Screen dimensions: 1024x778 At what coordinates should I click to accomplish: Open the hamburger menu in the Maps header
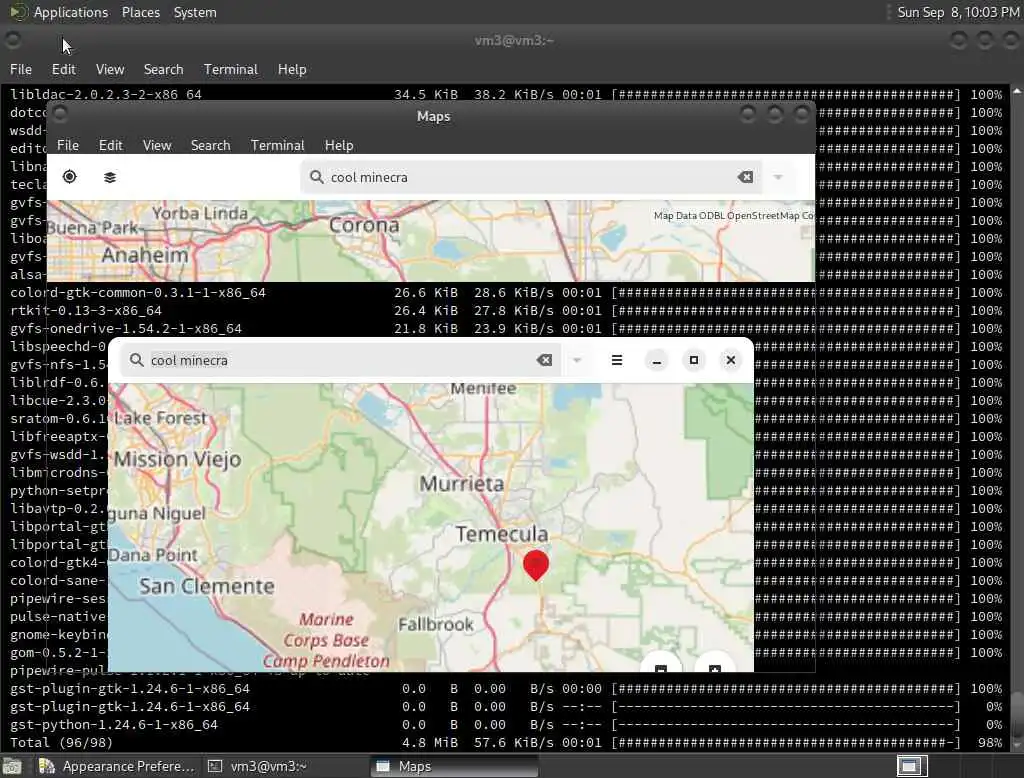point(616,360)
